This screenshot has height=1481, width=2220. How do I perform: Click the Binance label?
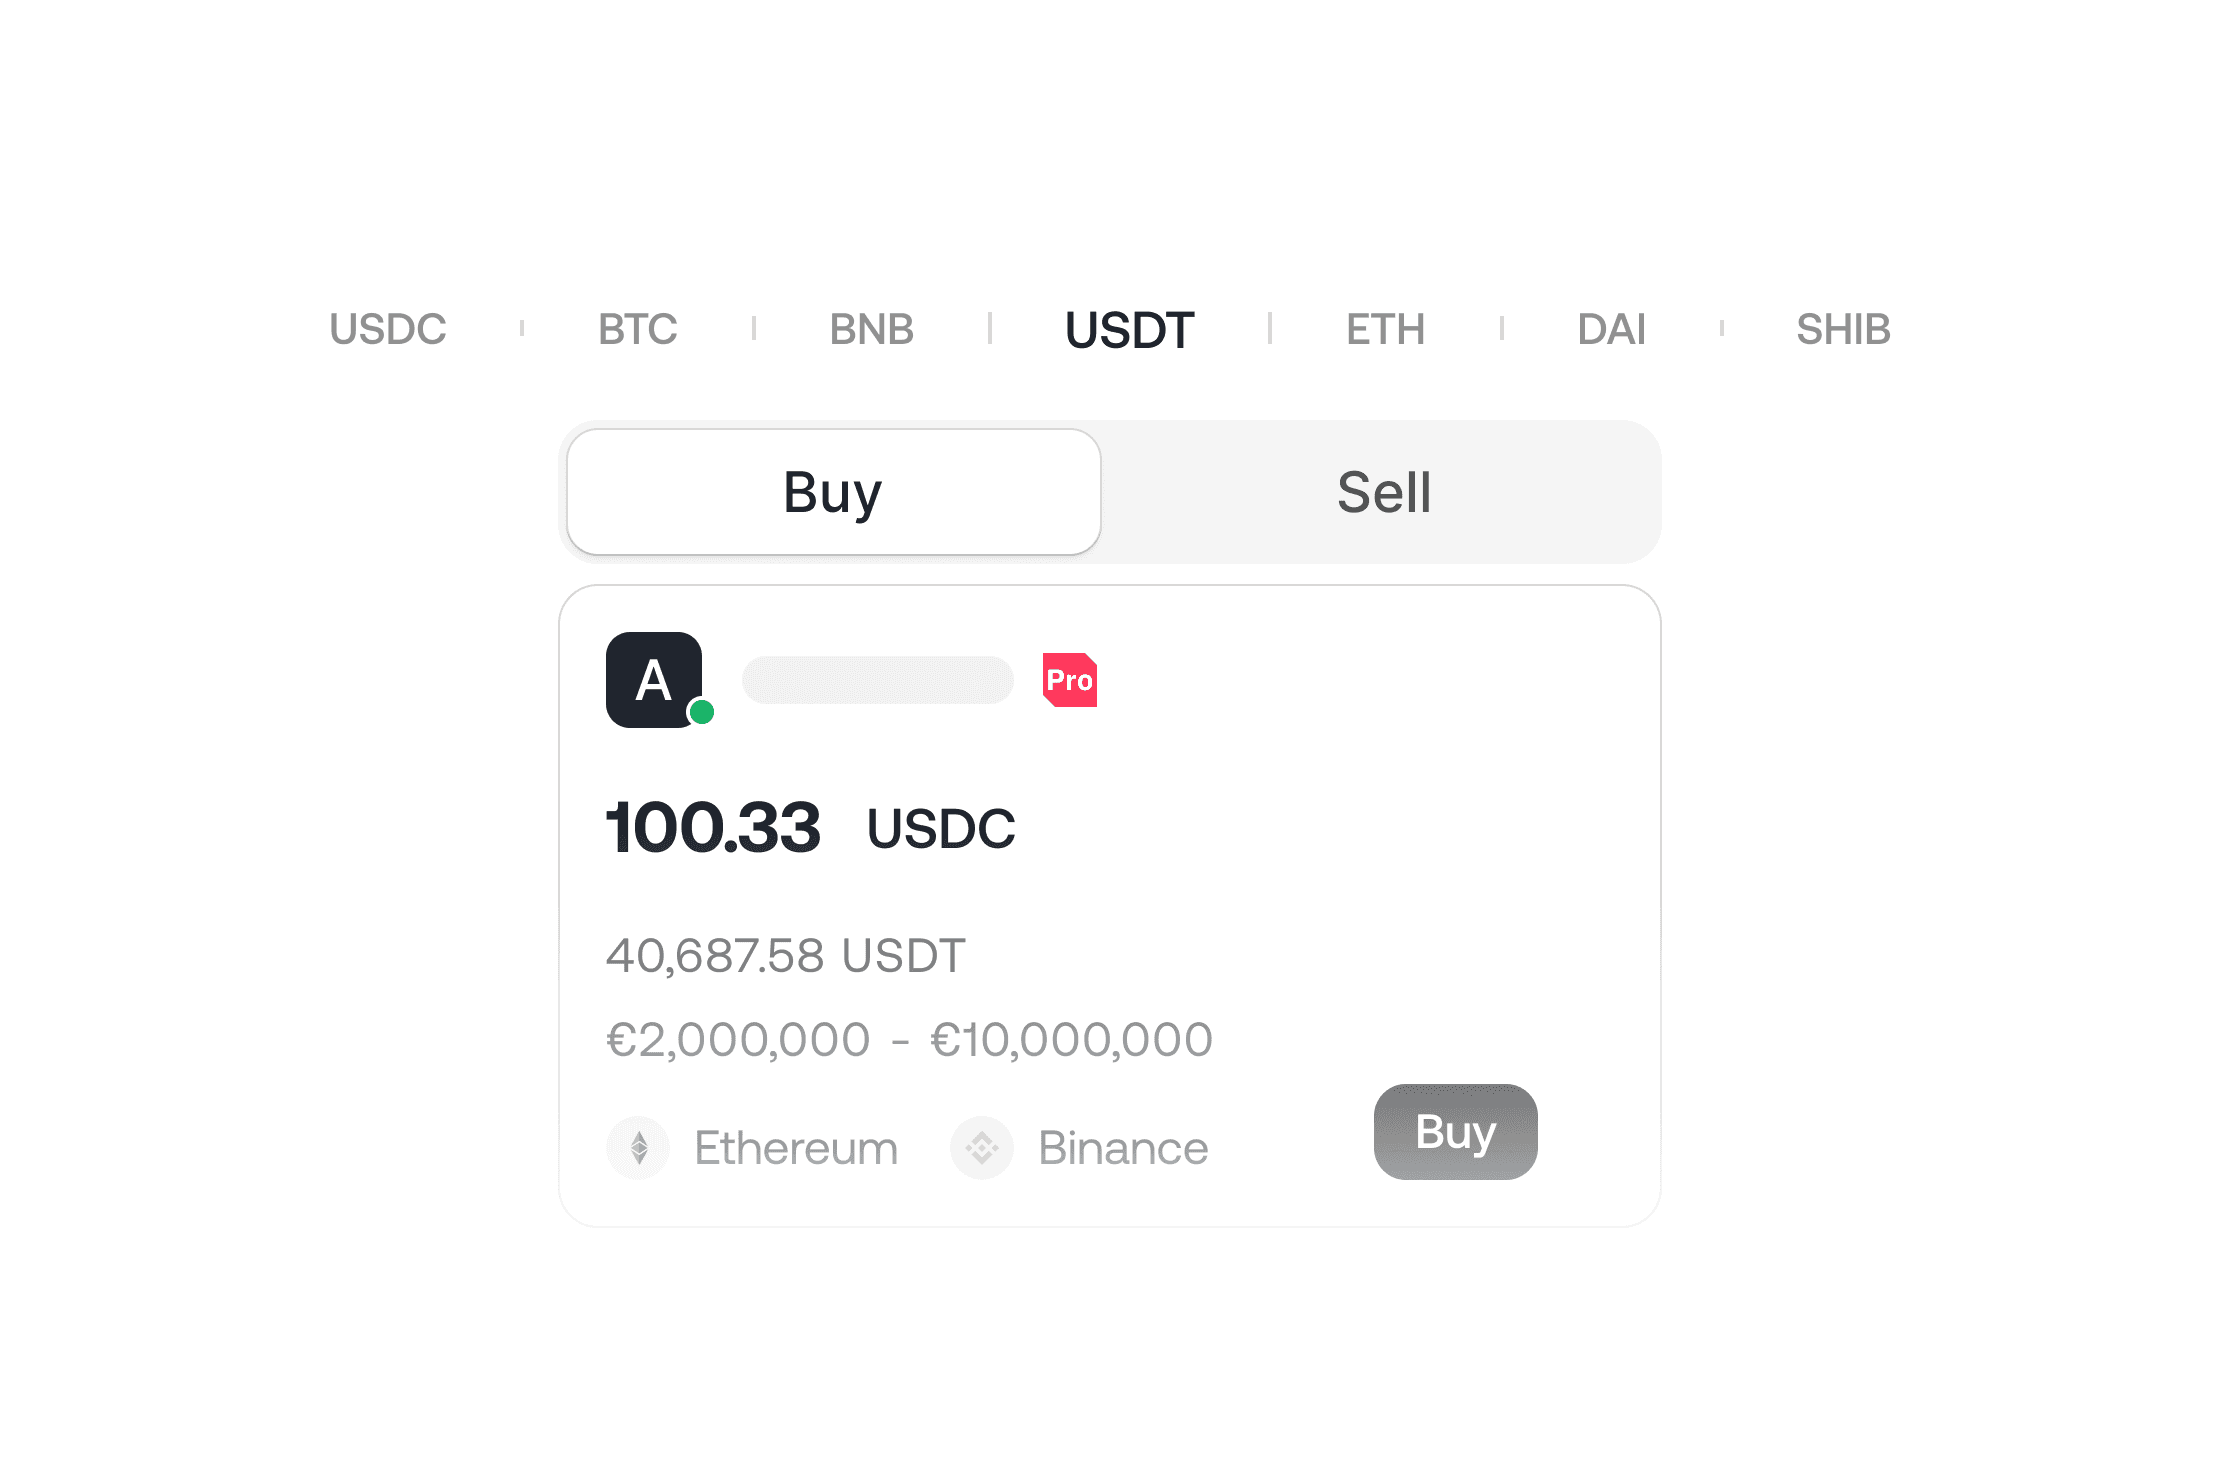[1123, 1148]
